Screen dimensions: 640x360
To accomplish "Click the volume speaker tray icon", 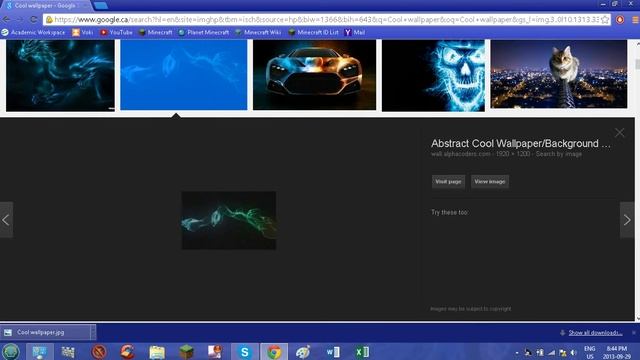I will point(574,352).
